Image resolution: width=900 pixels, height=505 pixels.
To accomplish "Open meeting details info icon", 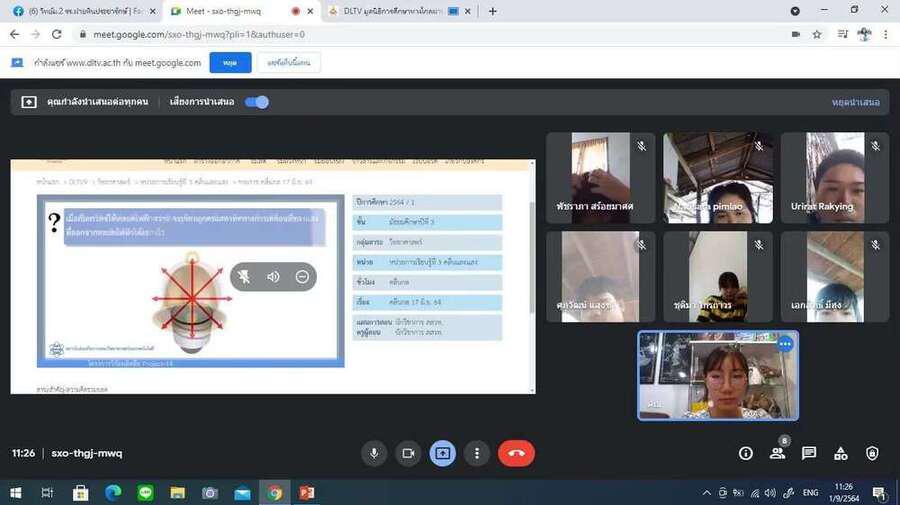I will point(746,453).
